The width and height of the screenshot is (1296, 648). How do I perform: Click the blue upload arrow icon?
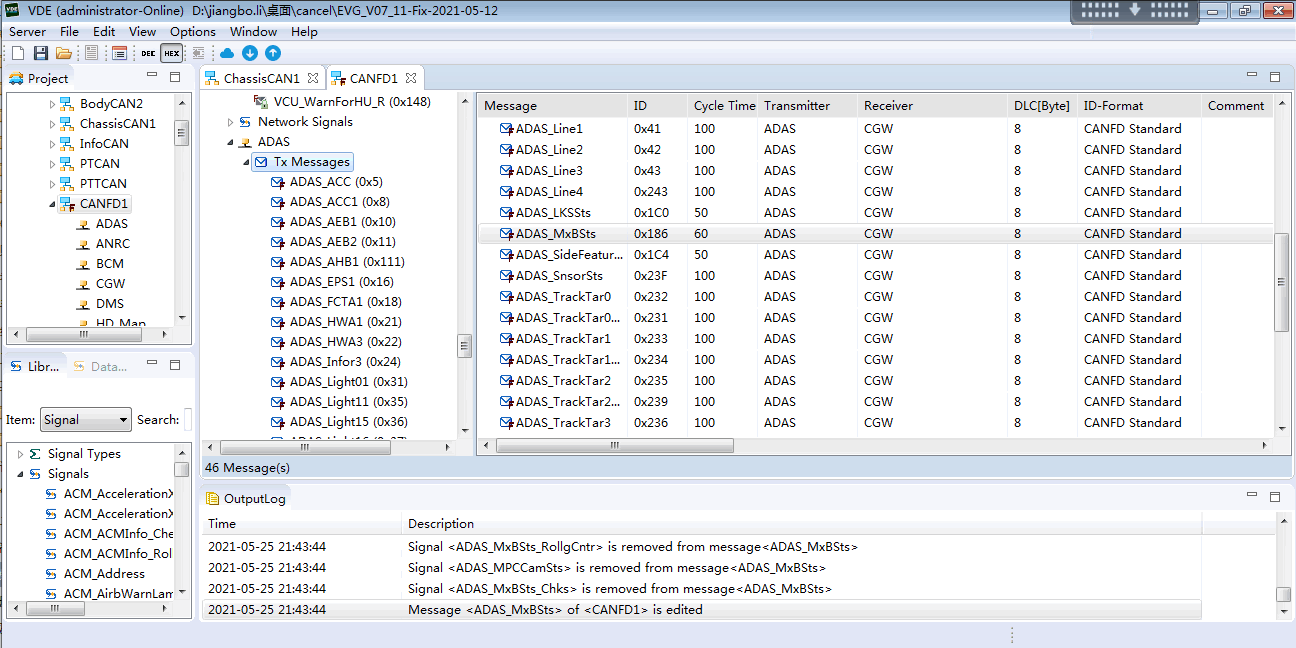click(x=273, y=53)
